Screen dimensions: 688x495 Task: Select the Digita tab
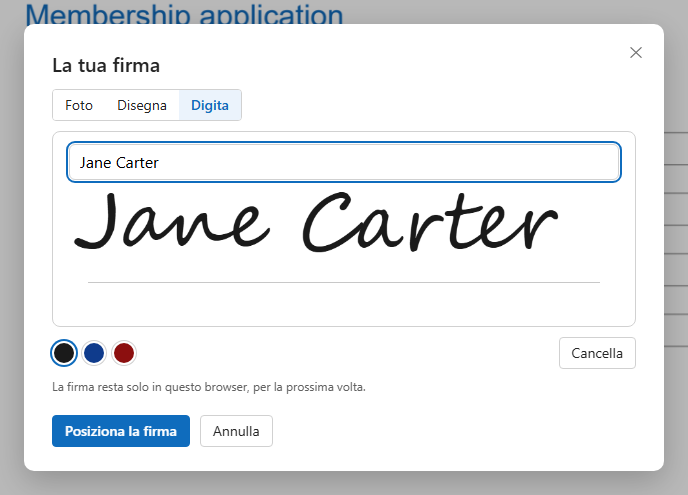coord(210,105)
